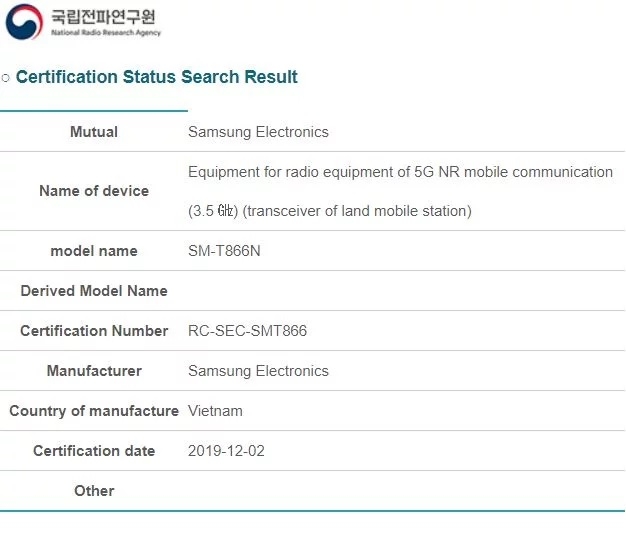Click the bullet circle before the heading

coord(6,77)
